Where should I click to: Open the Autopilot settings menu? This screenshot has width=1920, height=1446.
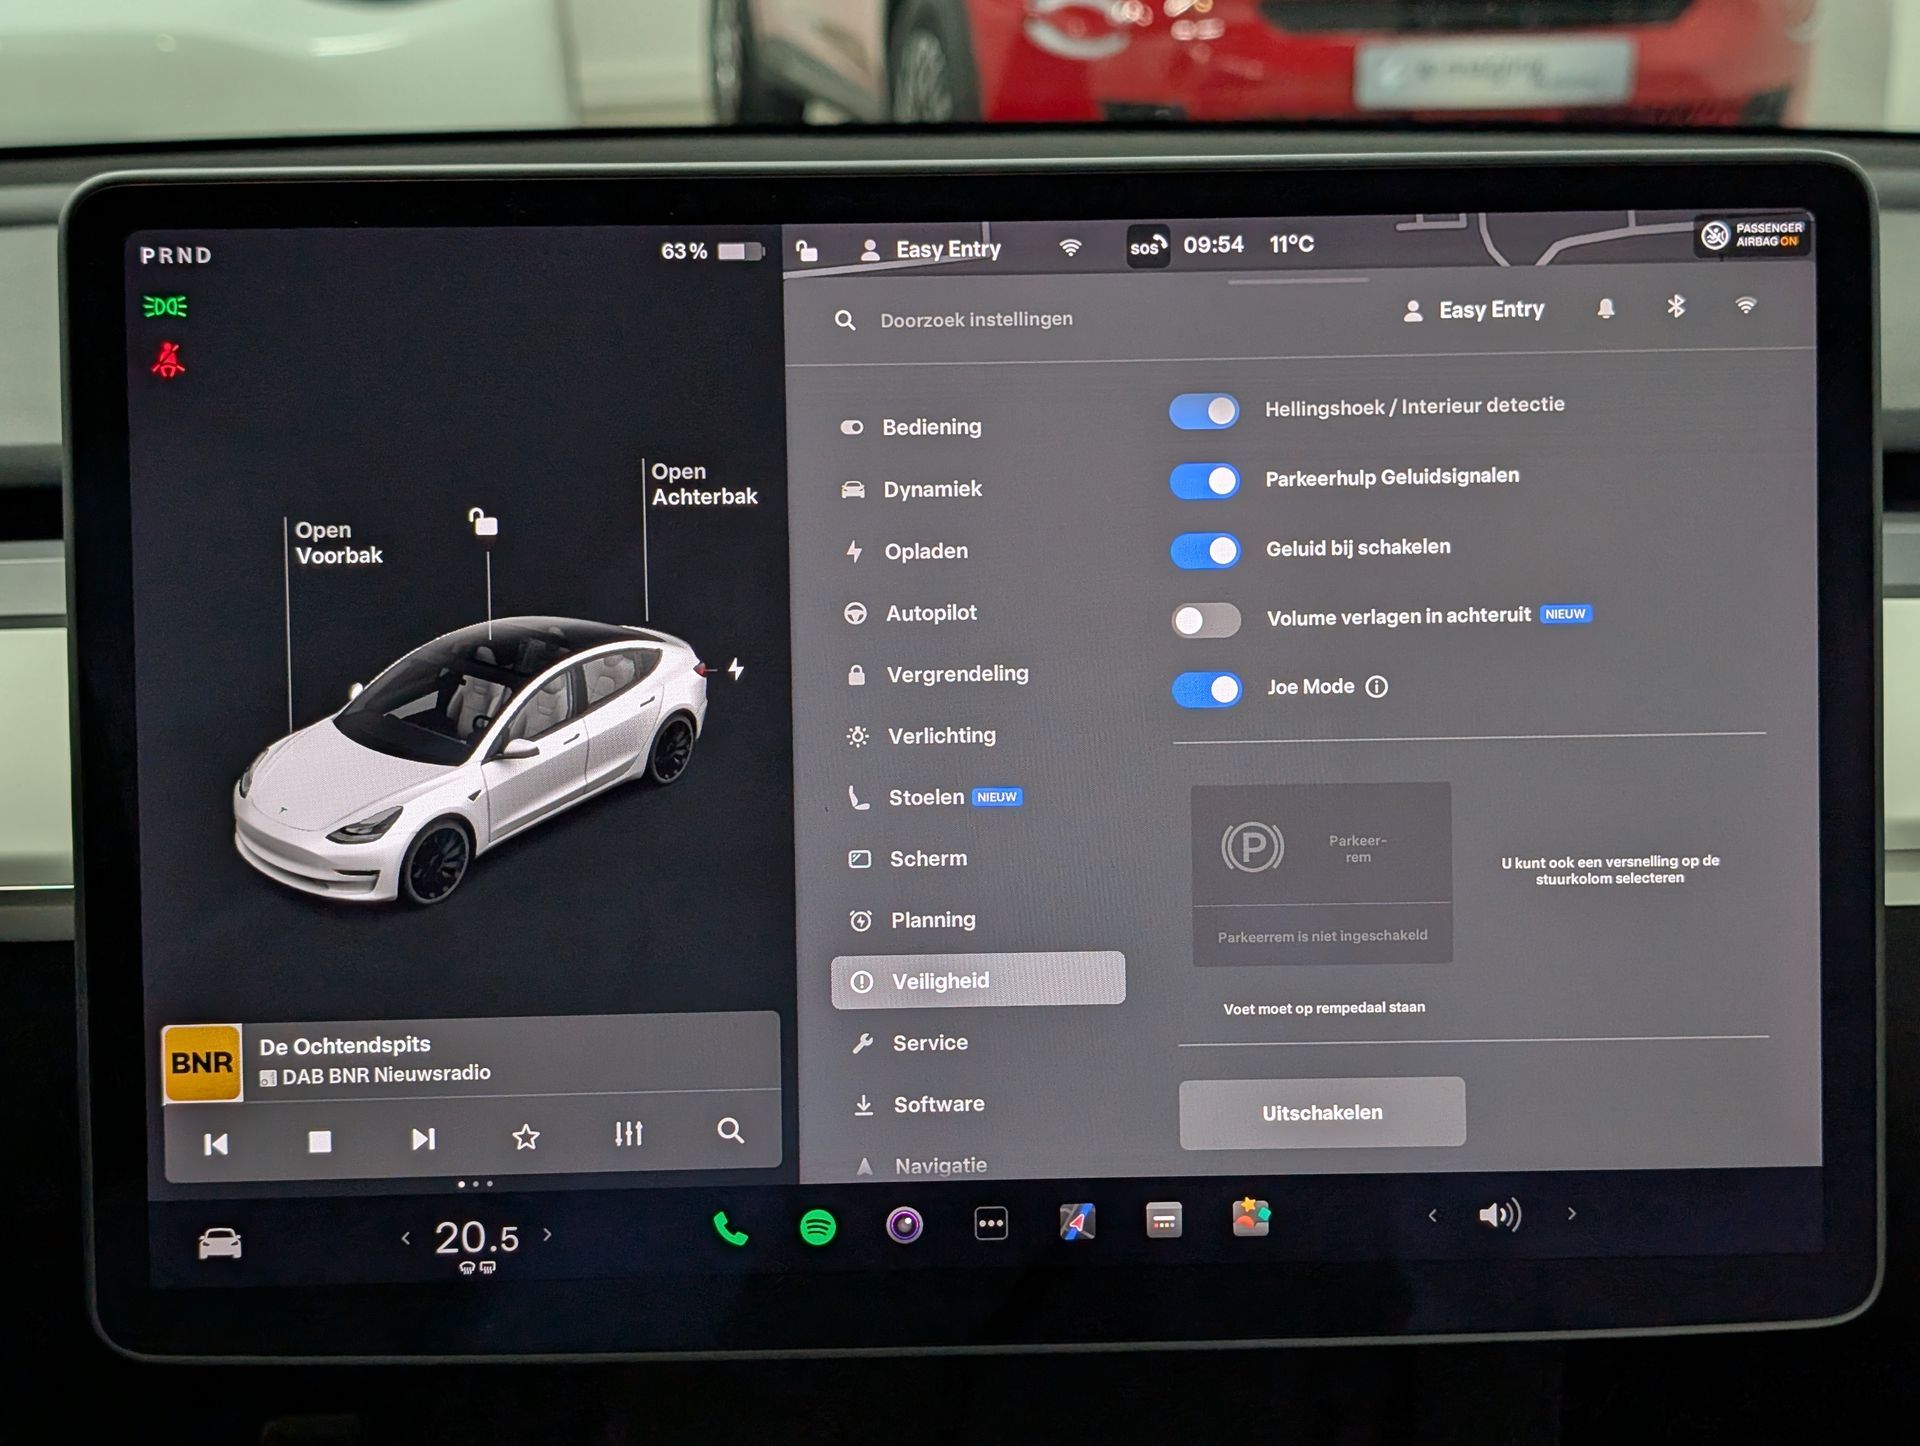(x=930, y=613)
